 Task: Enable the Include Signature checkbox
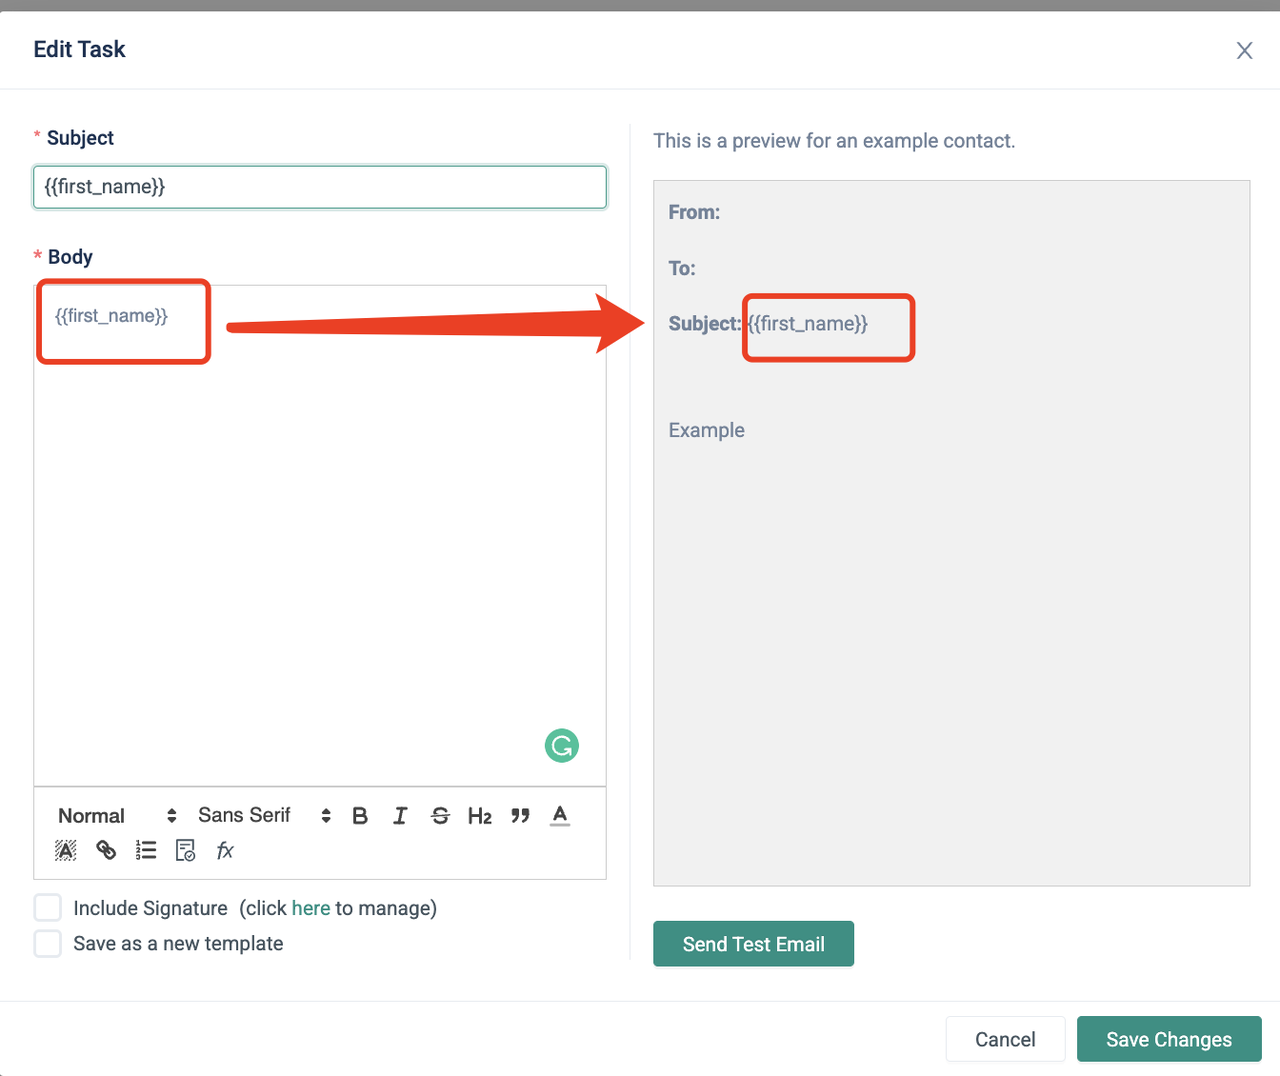click(x=48, y=908)
